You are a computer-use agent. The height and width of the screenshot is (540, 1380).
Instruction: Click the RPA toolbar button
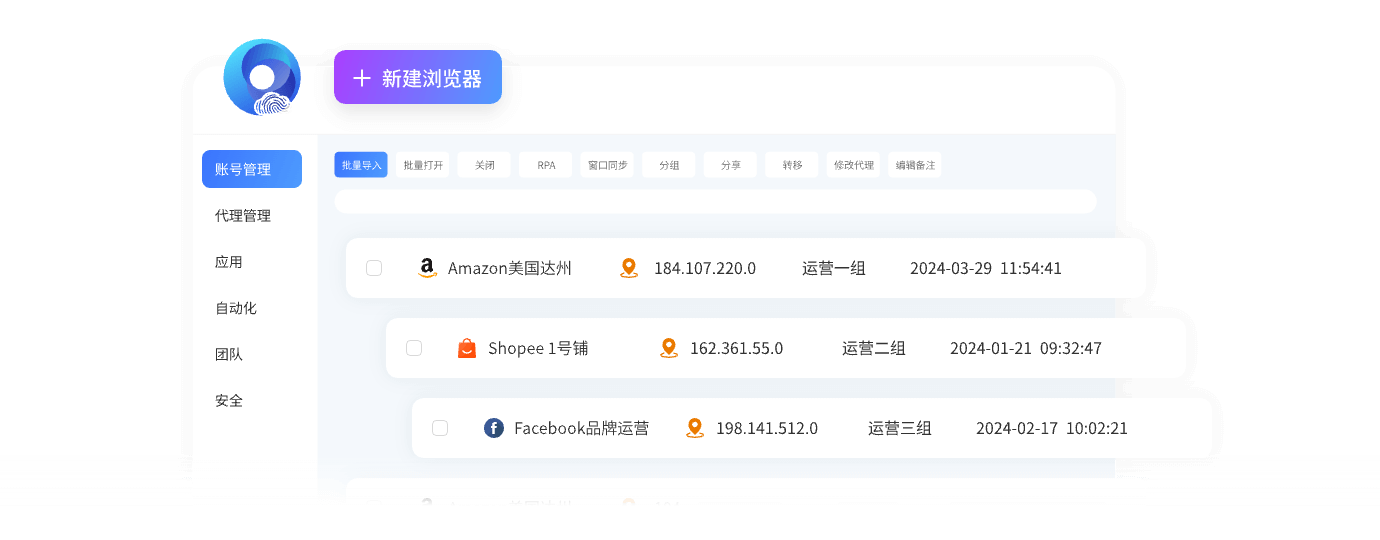tap(546, 165)
